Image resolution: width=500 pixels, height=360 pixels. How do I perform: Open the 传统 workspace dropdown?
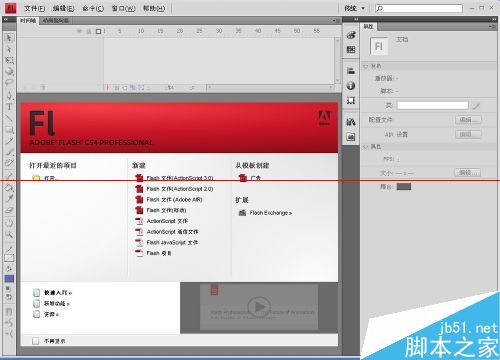354,8
